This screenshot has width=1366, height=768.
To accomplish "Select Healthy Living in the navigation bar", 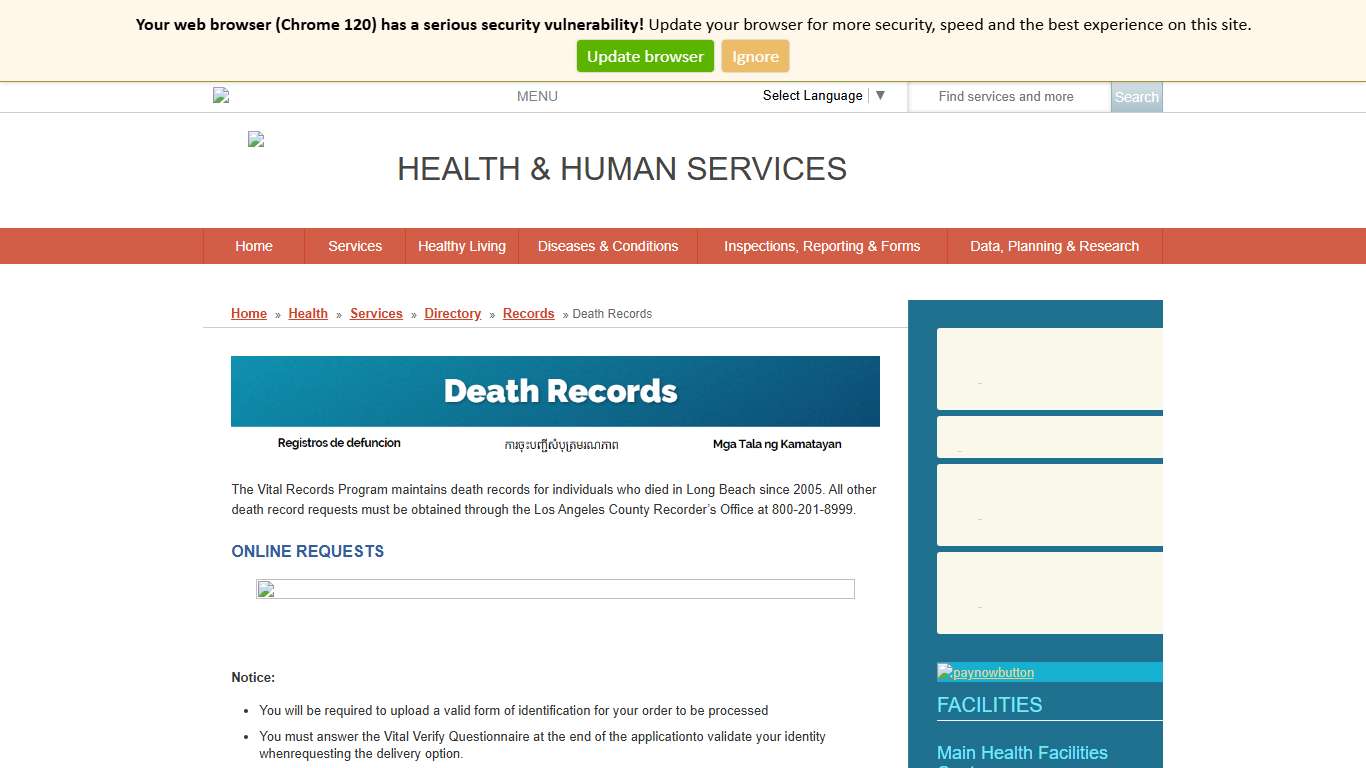I will click(462, 246).
